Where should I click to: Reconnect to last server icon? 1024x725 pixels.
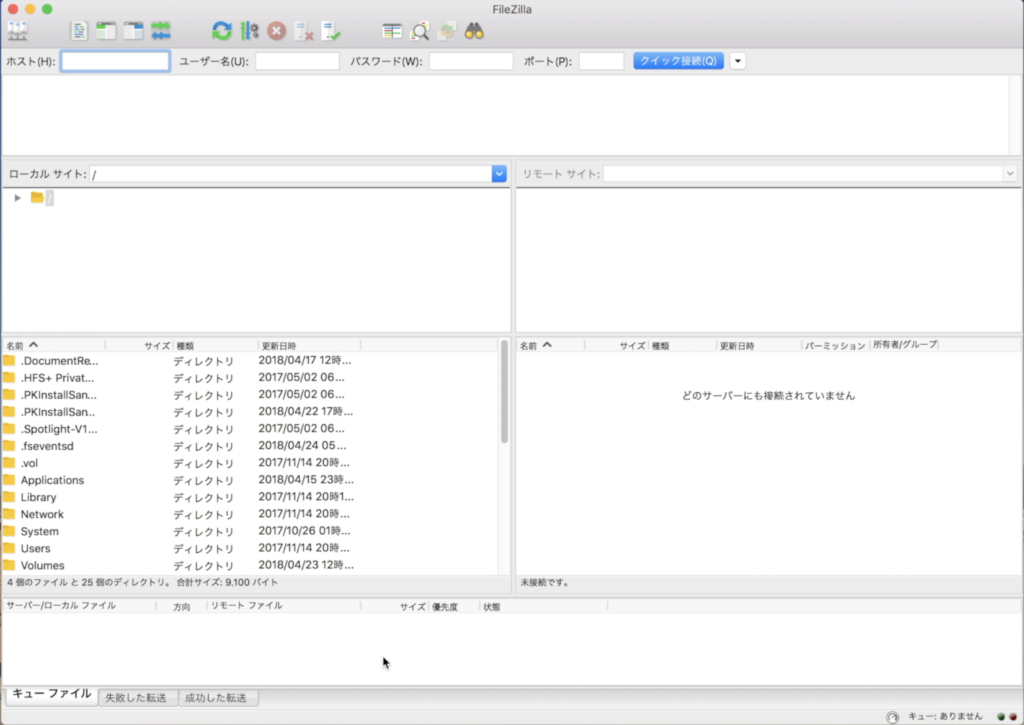[331, 31]
